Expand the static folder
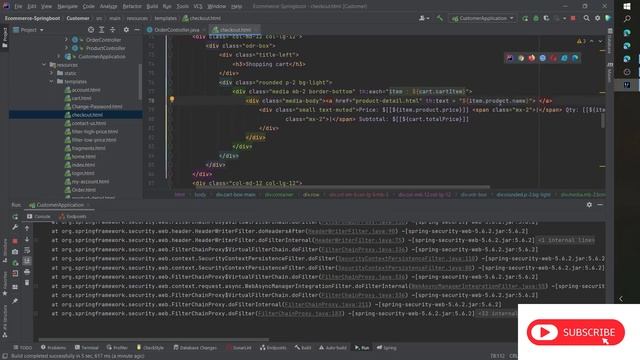Image resolution: width=640 pixels, height=360 pixels. click(52, 73)
